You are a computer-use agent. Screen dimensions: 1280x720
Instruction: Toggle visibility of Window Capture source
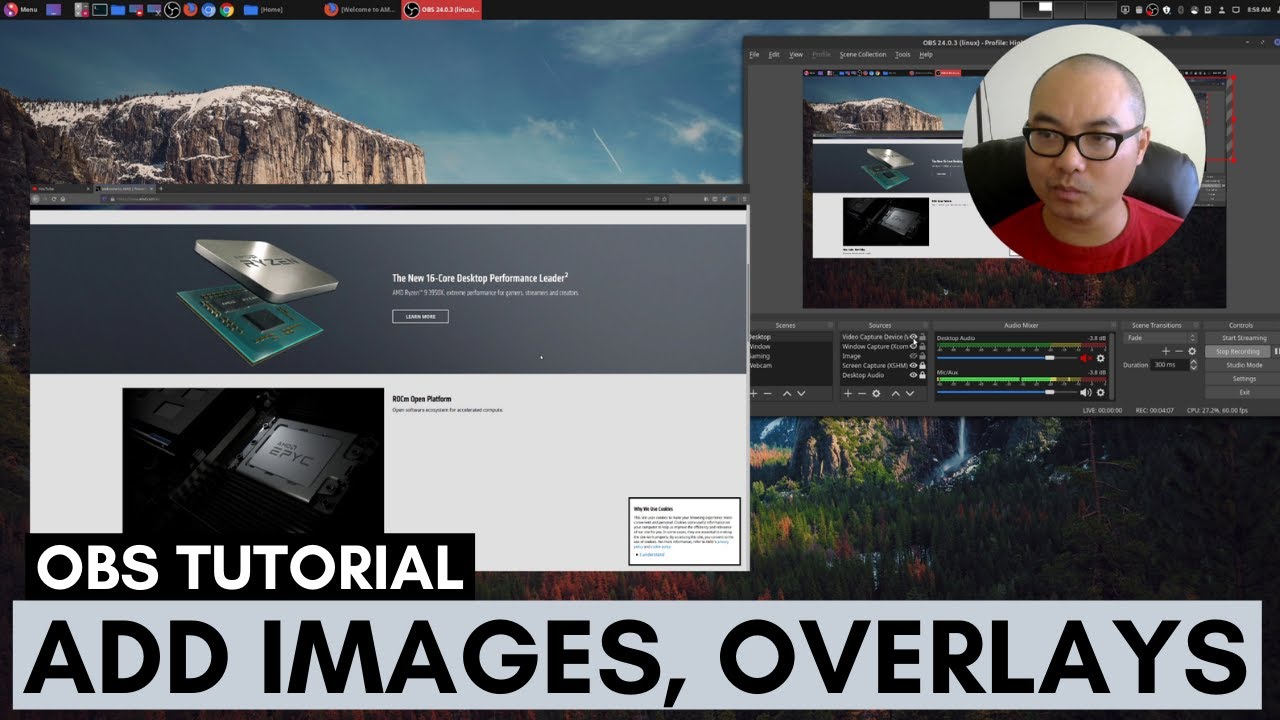point(913,346)
